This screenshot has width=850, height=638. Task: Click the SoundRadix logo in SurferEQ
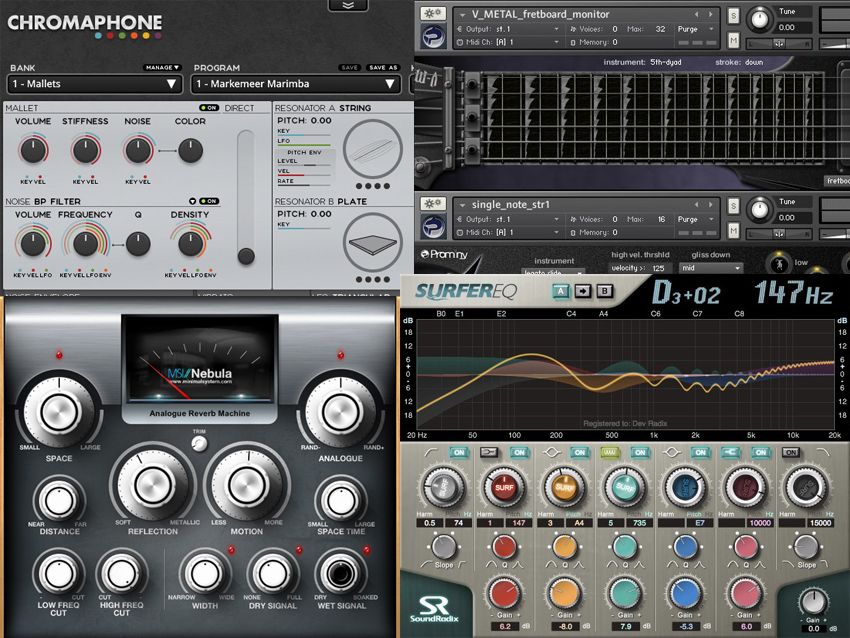pyautogui.click(x=434, y=609)
